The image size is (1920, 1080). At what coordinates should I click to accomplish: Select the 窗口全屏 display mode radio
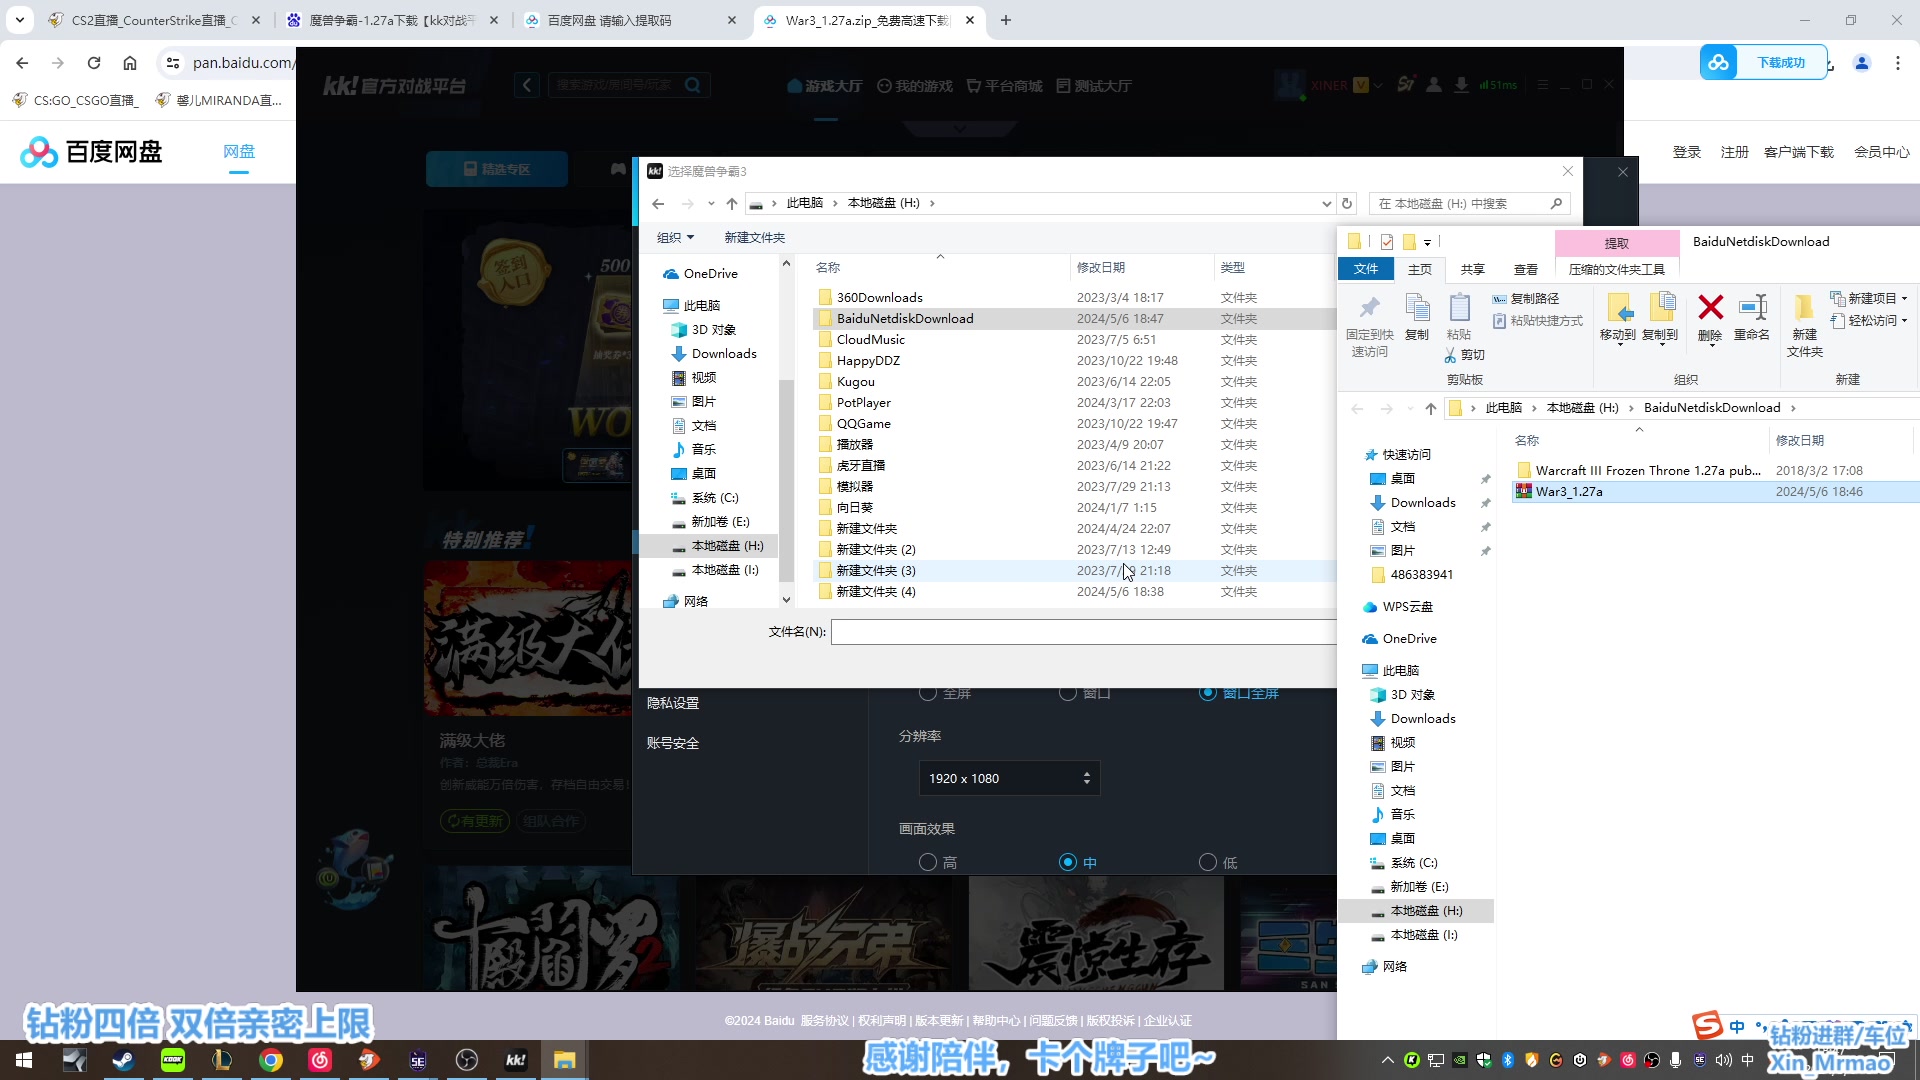click(1208, 693)
